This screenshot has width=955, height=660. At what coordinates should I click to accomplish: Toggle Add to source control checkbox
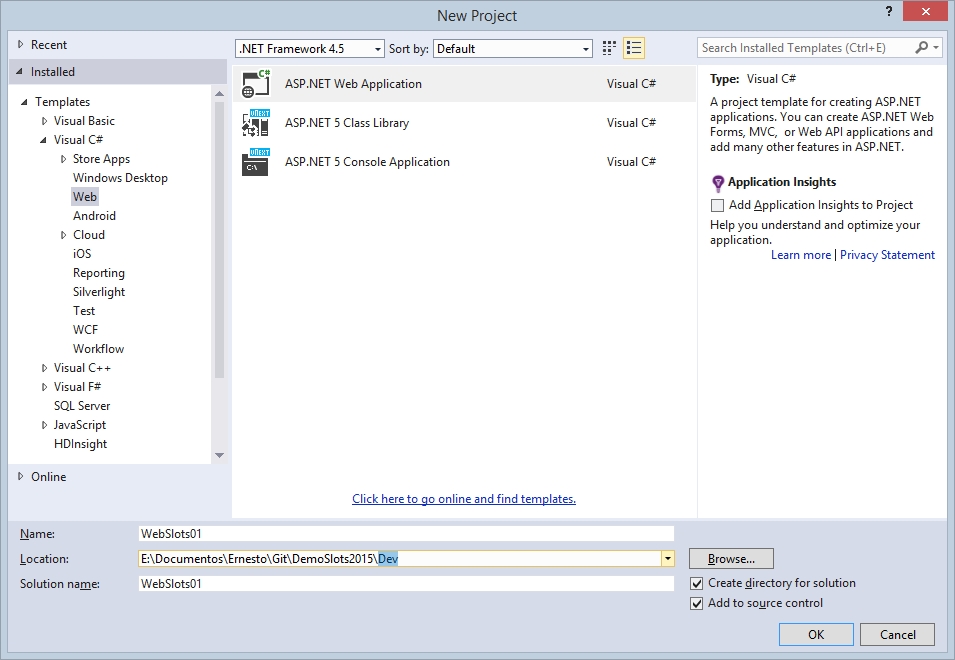pos(696,603)
